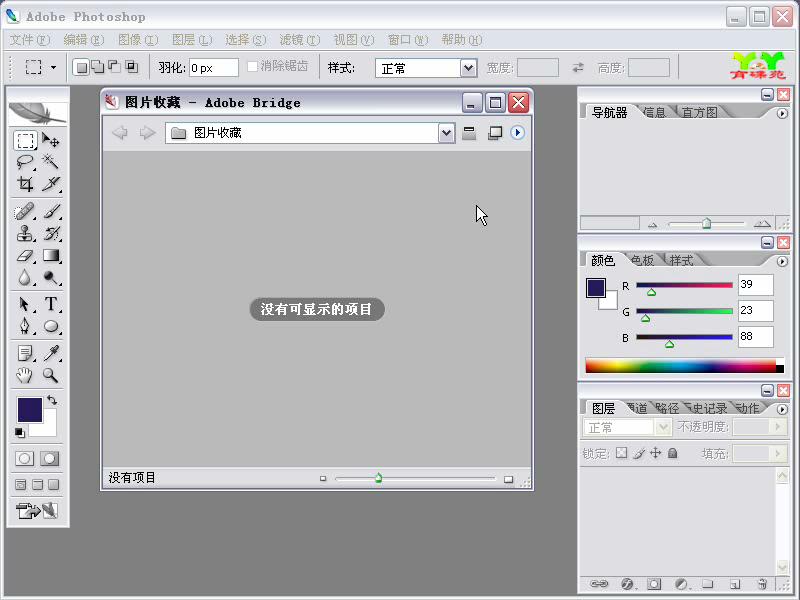Click the B value field showing 88
Screen dimensions: 800x600
(x=756, y=336)
